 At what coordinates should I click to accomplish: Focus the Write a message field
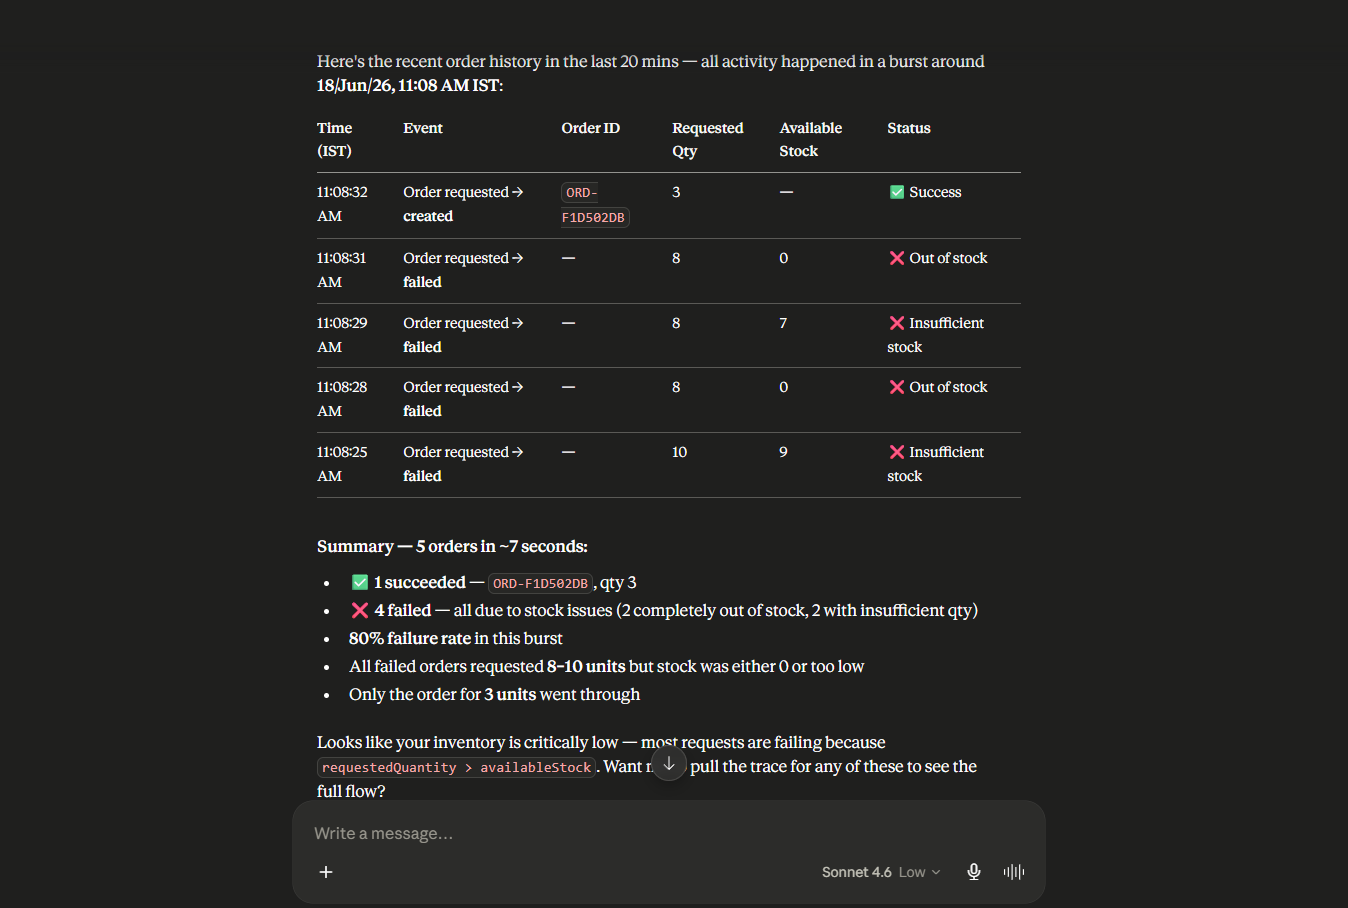pyautogui.click(x=668, y=833)
